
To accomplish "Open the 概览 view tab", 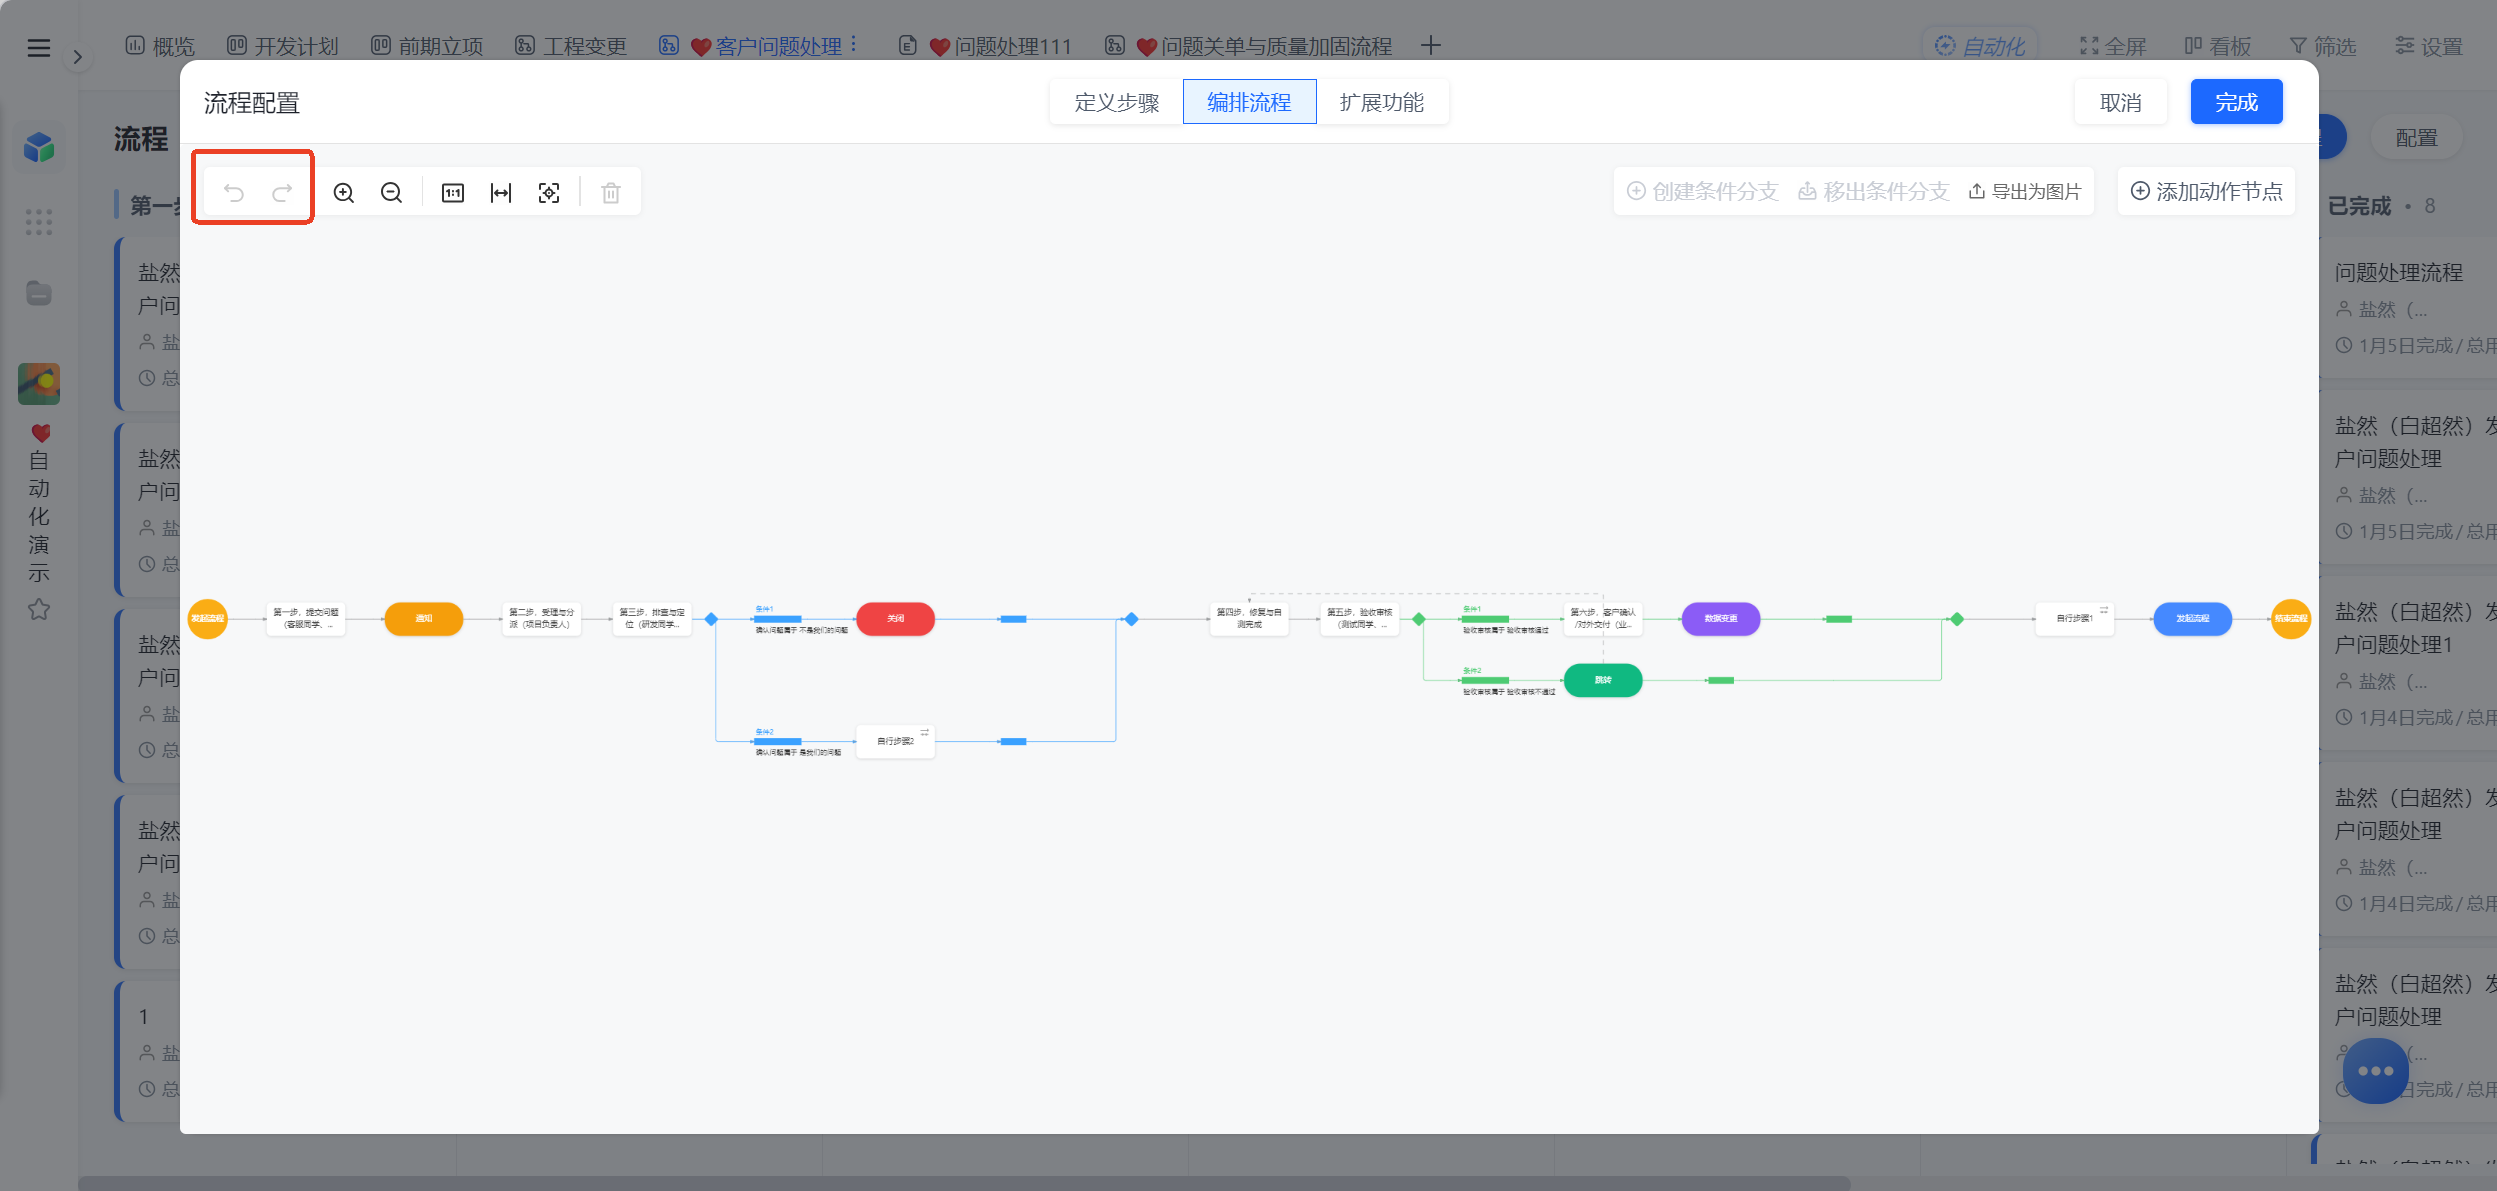I will point(160,46).
